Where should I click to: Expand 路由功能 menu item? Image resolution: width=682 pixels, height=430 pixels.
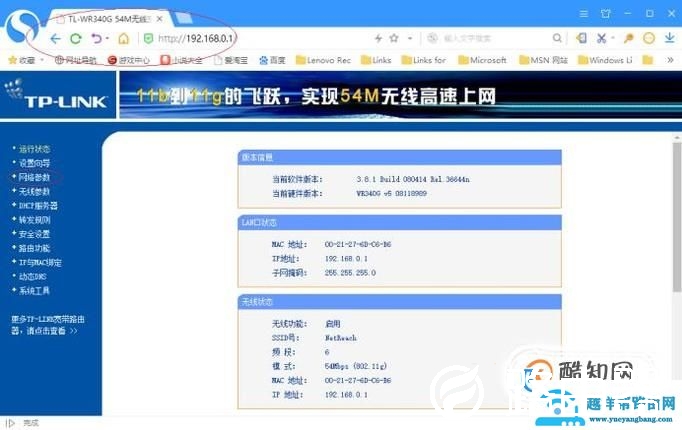(34, 248)
